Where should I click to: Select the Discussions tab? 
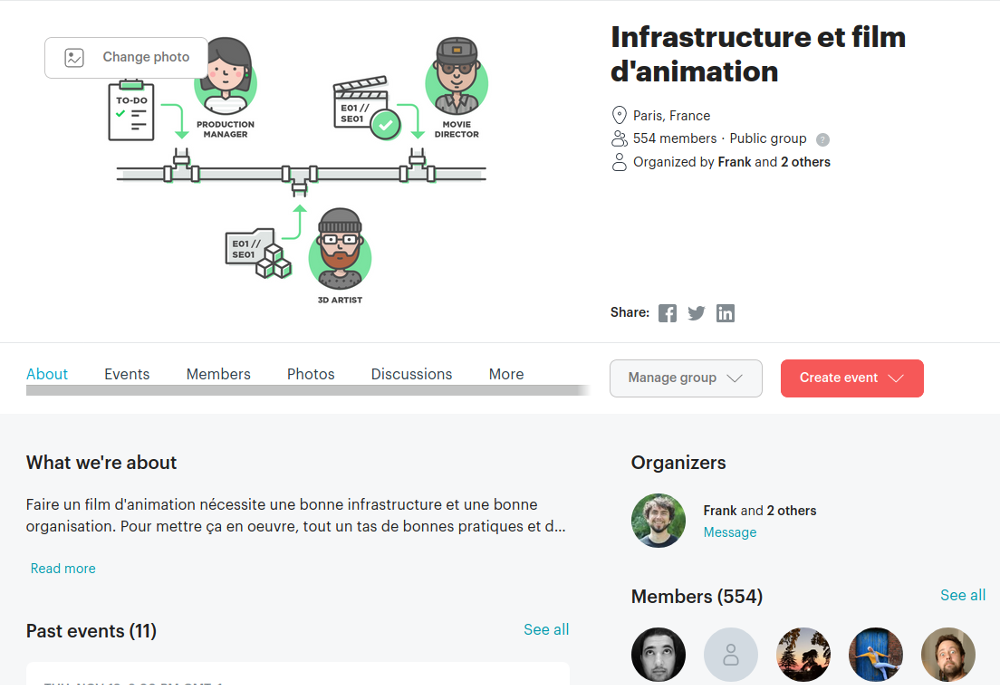pyautogui.click(x=411, y=374)
